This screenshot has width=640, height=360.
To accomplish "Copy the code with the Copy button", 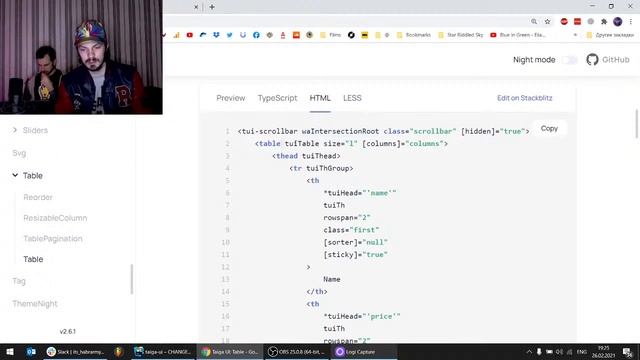I will 549,129.
